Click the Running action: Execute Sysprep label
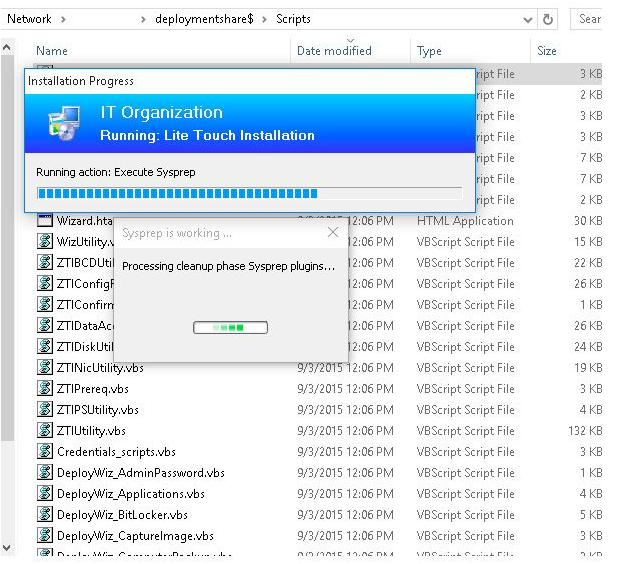631x564 pixels. click(x=115, y=172)
